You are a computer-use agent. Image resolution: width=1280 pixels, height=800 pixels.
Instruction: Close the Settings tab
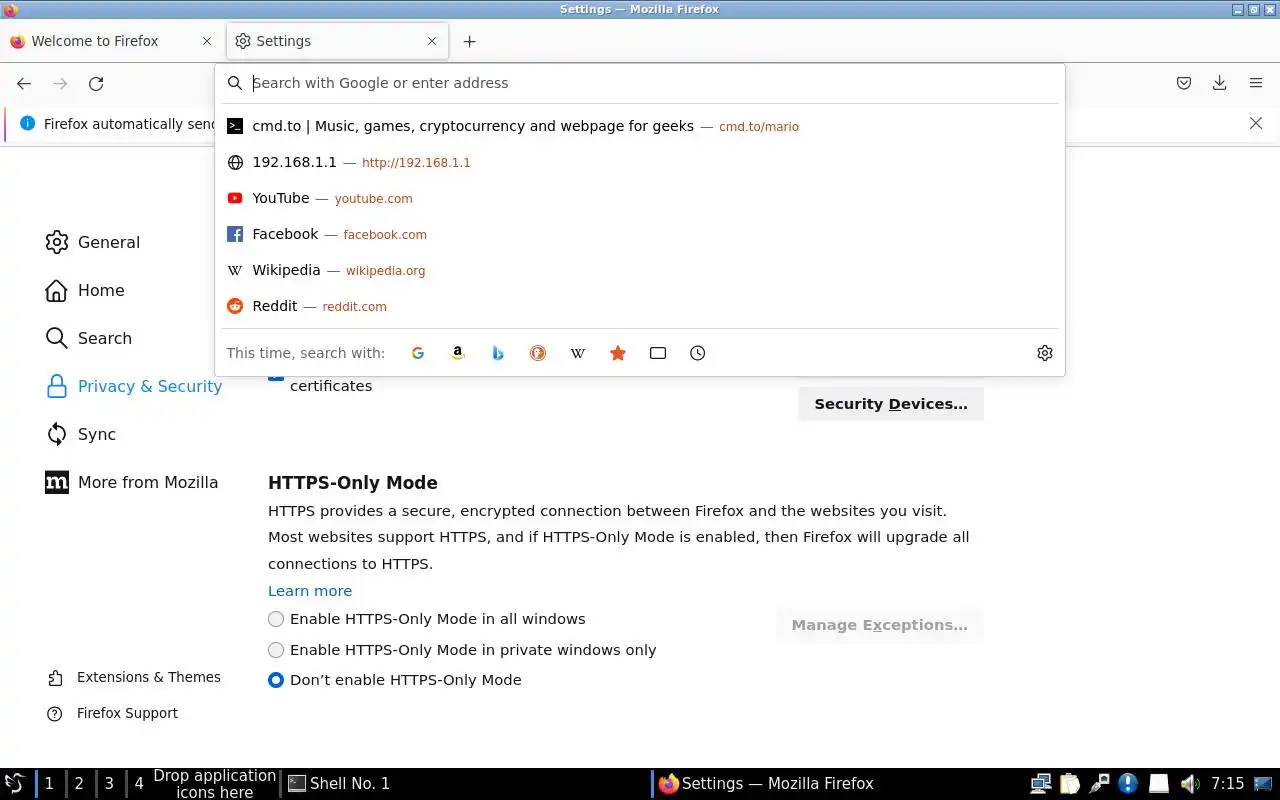[432, 41]
